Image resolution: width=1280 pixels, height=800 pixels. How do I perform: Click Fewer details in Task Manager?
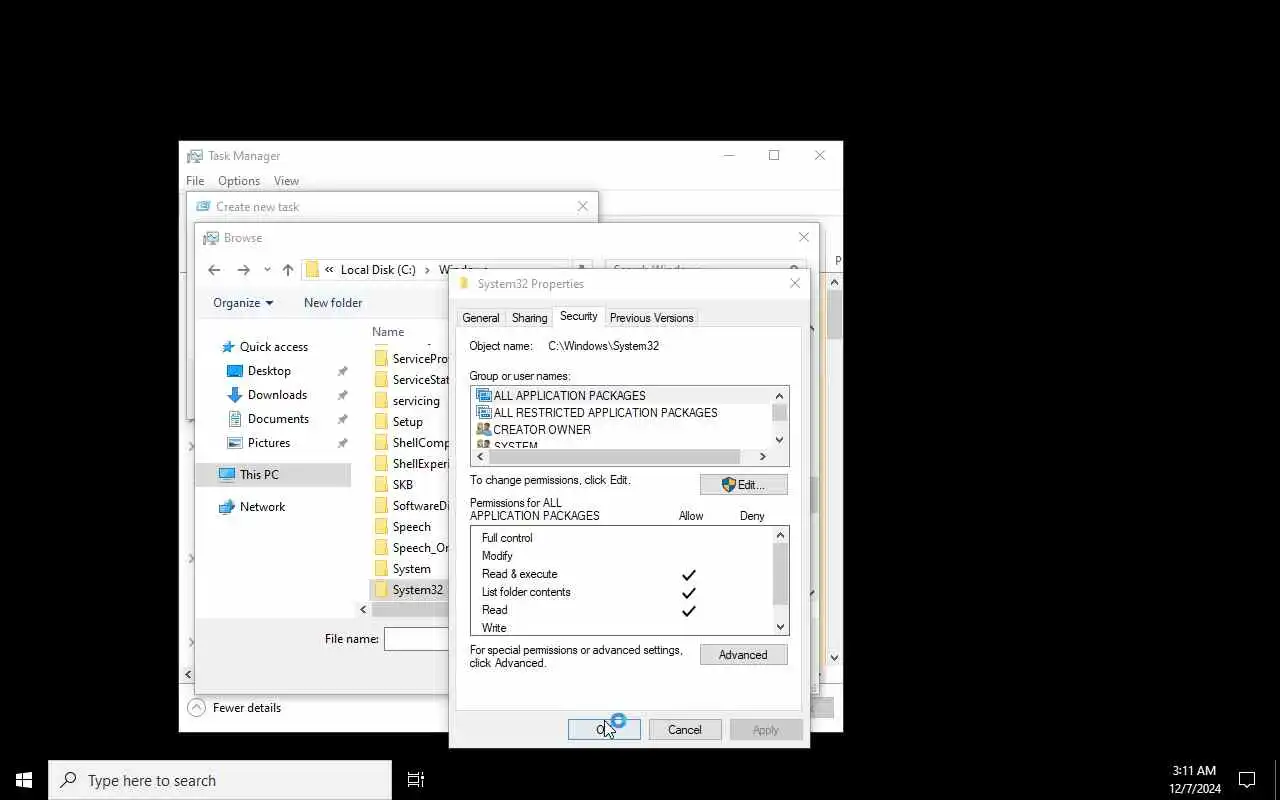click(x=236, y=708)
